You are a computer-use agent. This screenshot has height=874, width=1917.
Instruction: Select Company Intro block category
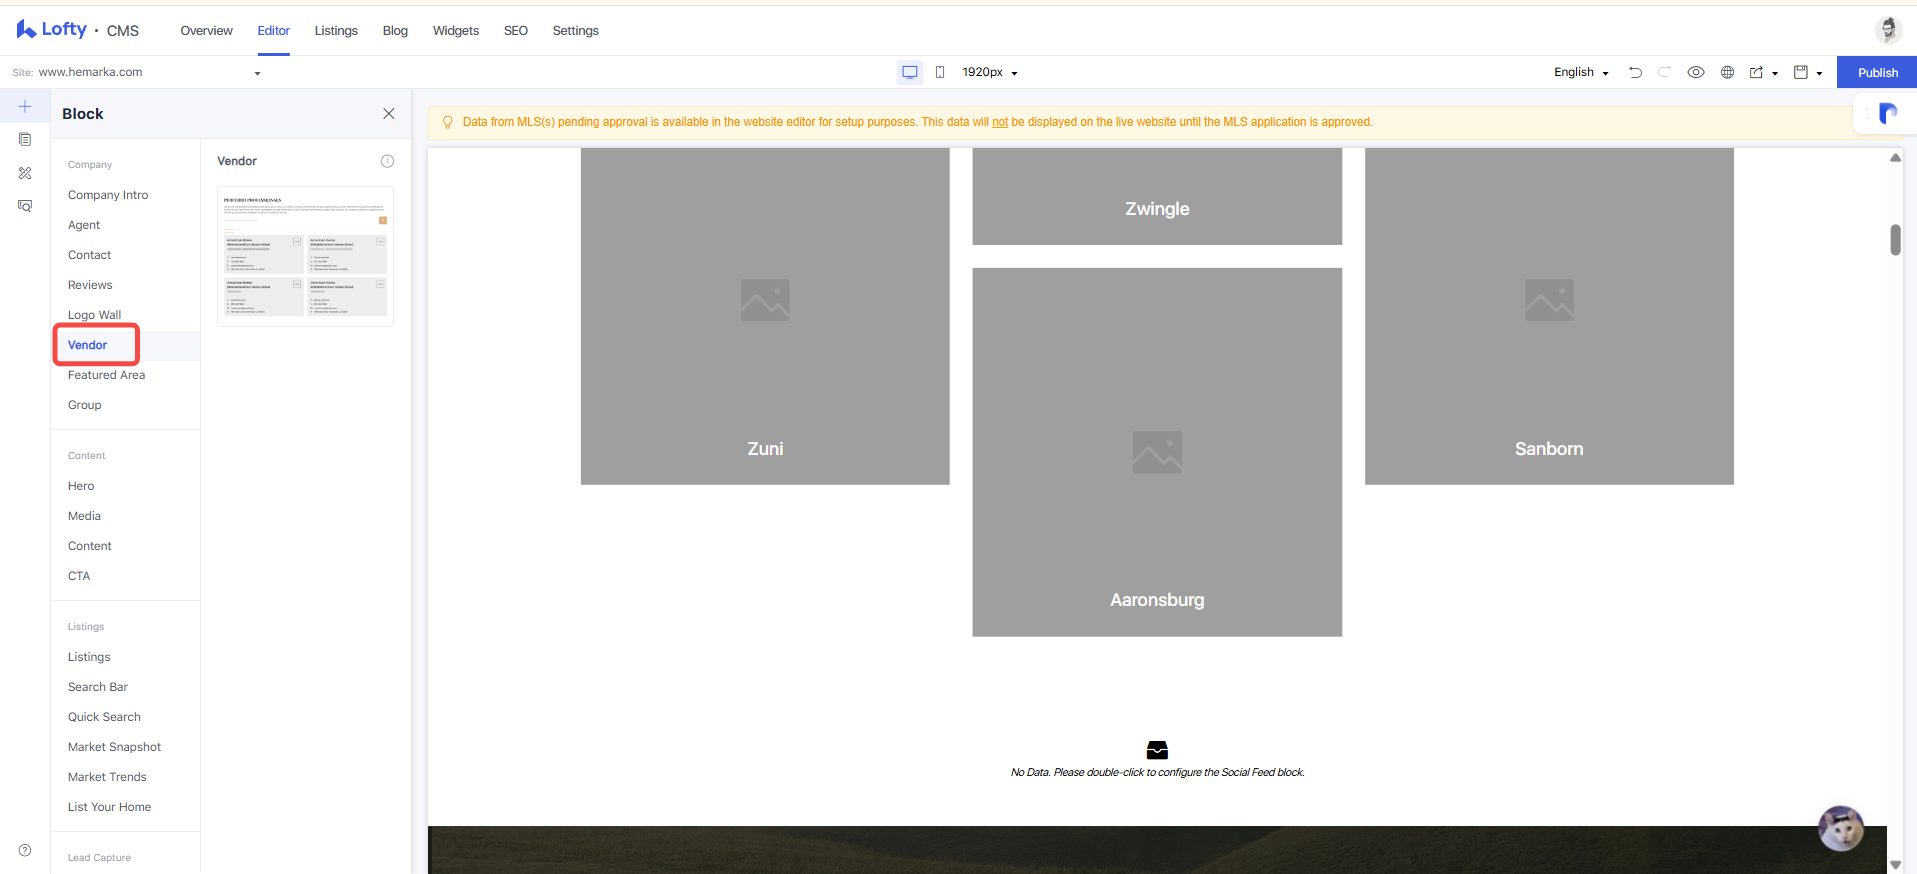(108, 195)
